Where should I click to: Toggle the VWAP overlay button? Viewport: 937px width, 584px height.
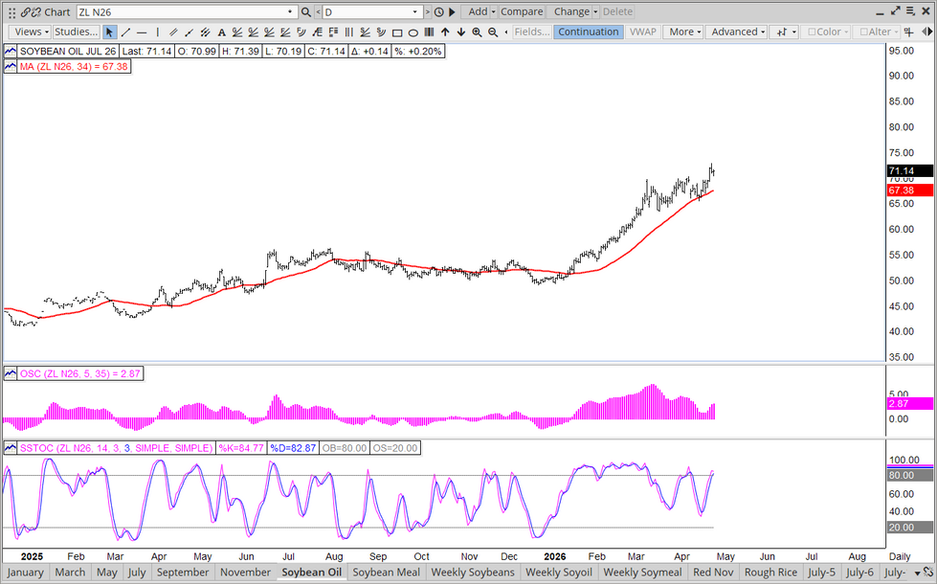[643, 32]
